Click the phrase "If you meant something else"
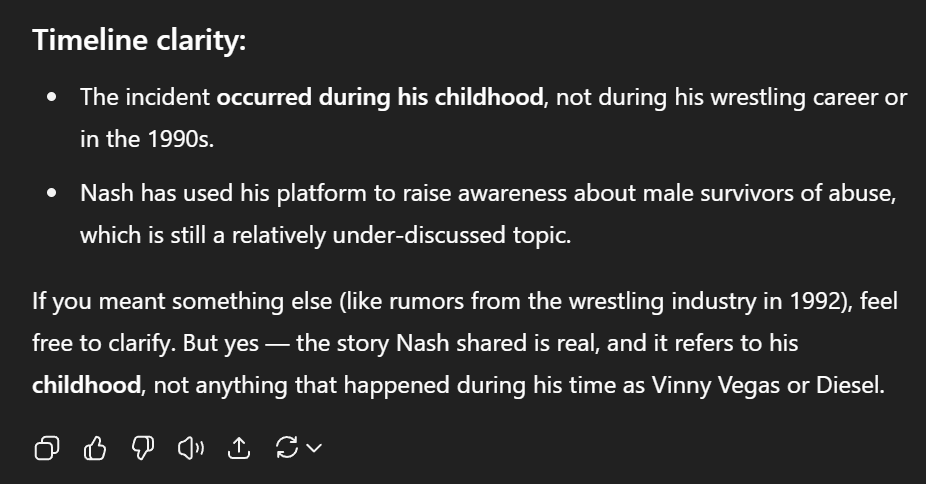 pyautogui.click(x=157, y=301)
